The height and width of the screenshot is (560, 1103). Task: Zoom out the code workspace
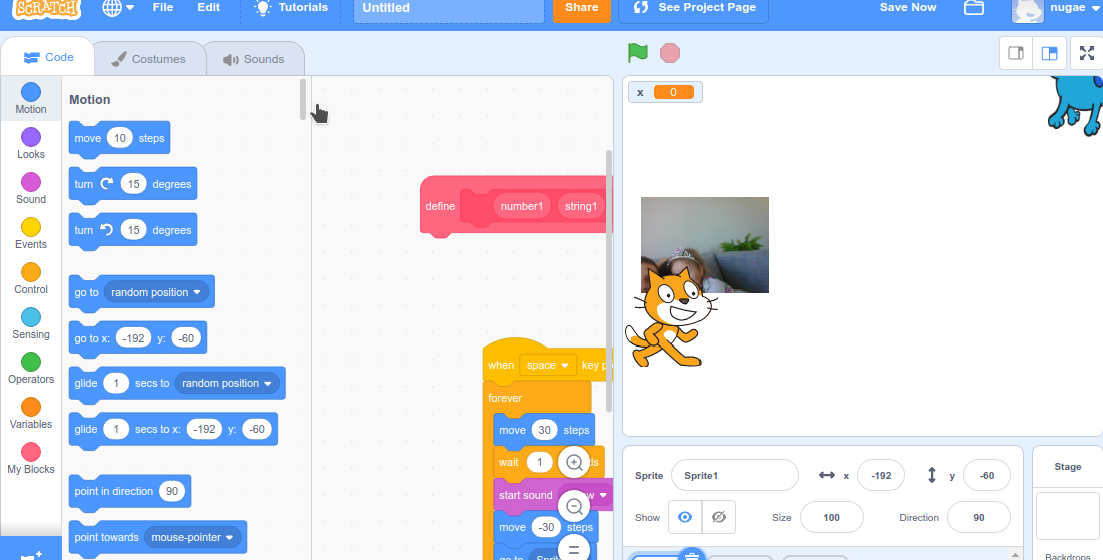[x=574, y=506]
